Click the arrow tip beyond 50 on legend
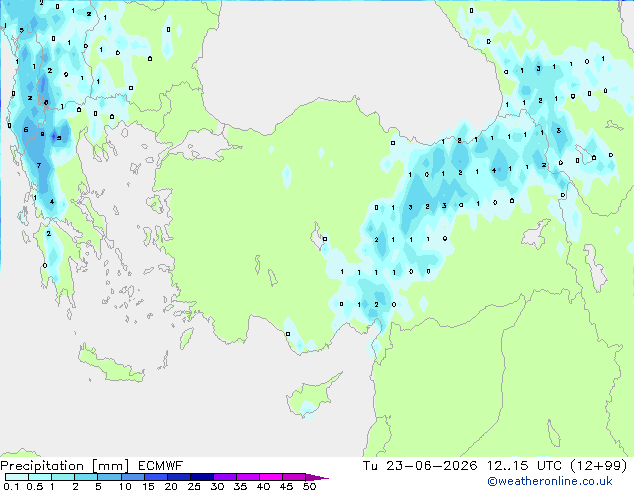The image size is (634, 490). pos(317,477)
